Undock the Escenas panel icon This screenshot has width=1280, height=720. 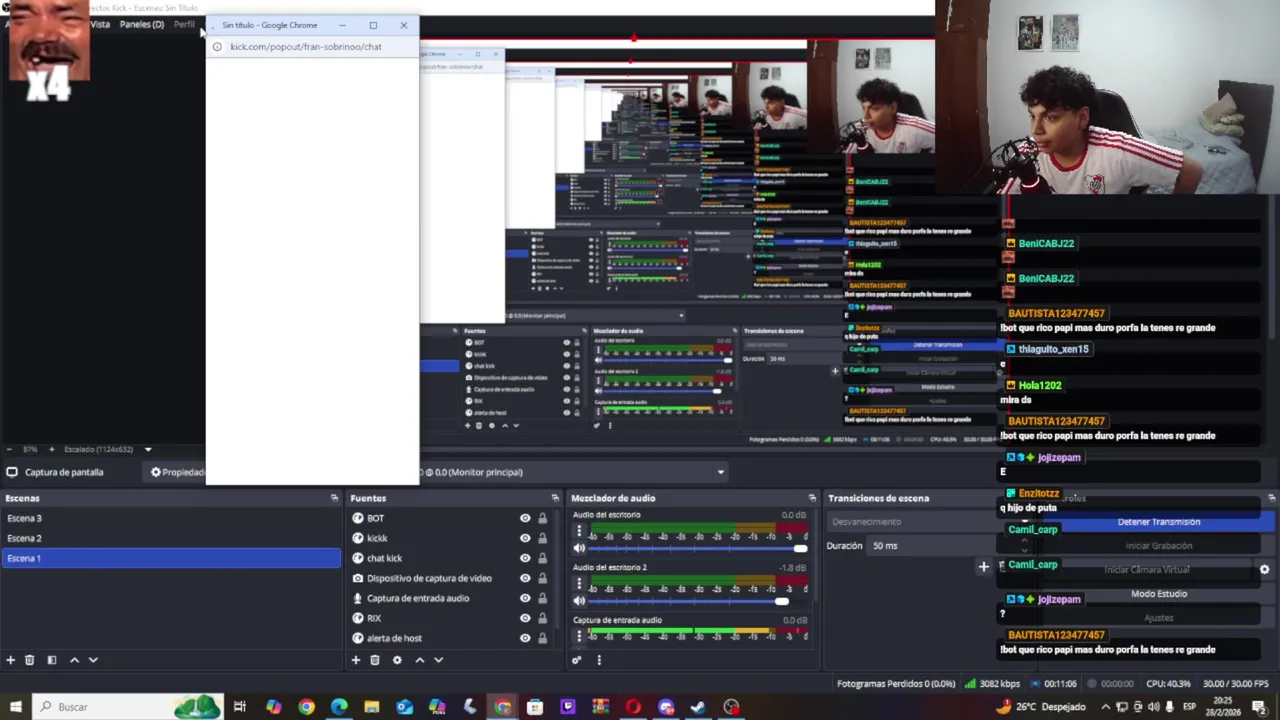coord(334,498)
